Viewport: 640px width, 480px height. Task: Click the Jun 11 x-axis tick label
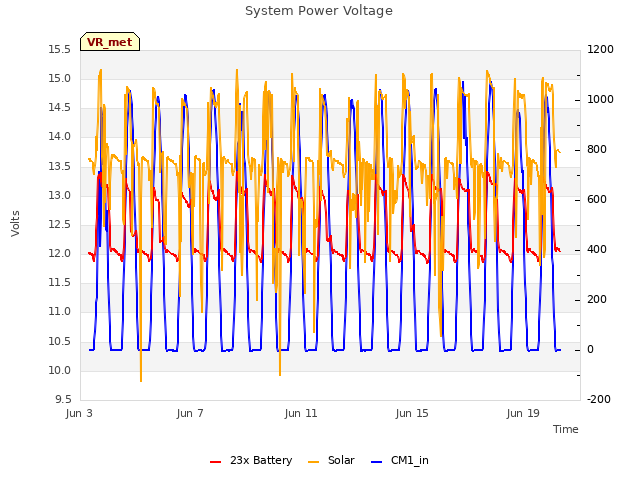301,413
